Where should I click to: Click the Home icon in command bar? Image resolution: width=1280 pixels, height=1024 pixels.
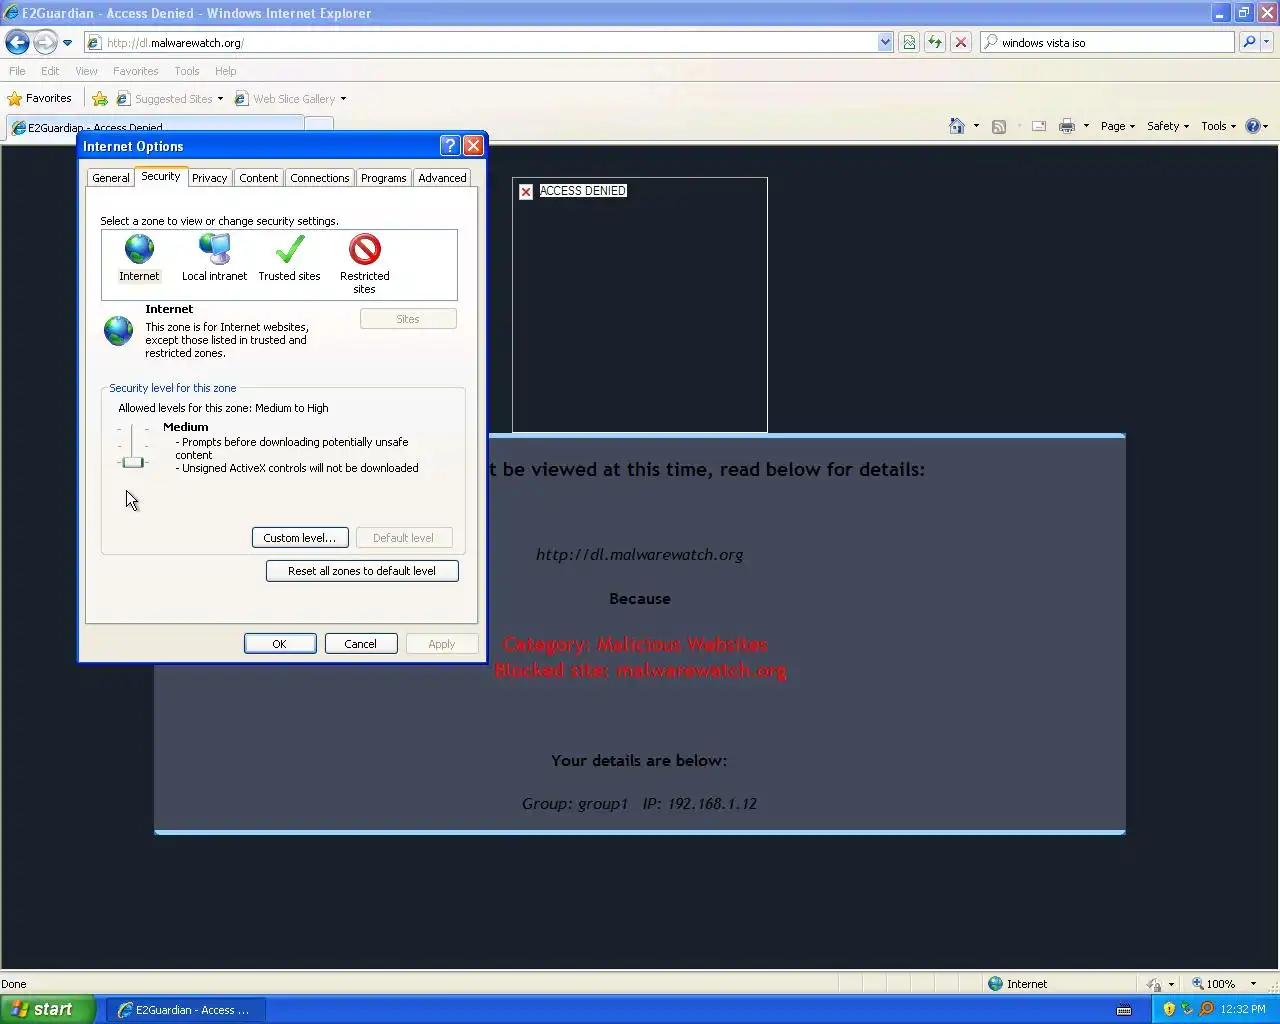point(957,126)
